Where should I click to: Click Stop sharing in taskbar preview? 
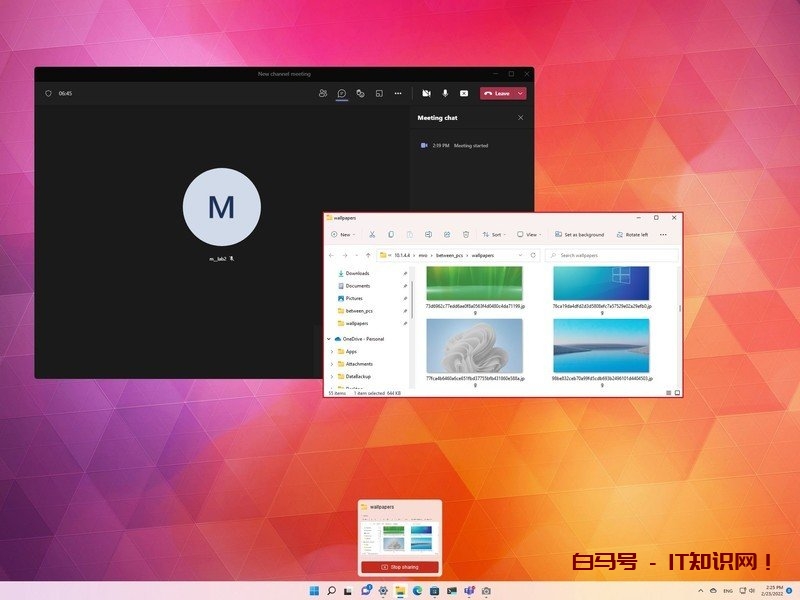[400, 567]
